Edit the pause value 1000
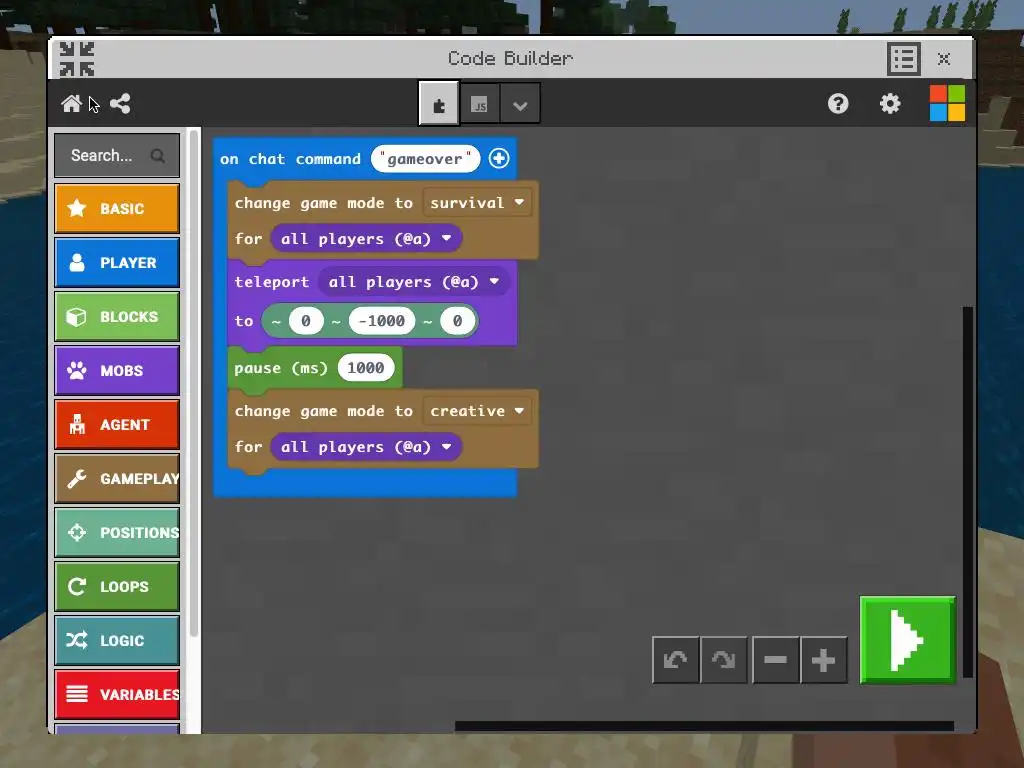This screenshot has width=1024, height=768. tap(366, 368)
